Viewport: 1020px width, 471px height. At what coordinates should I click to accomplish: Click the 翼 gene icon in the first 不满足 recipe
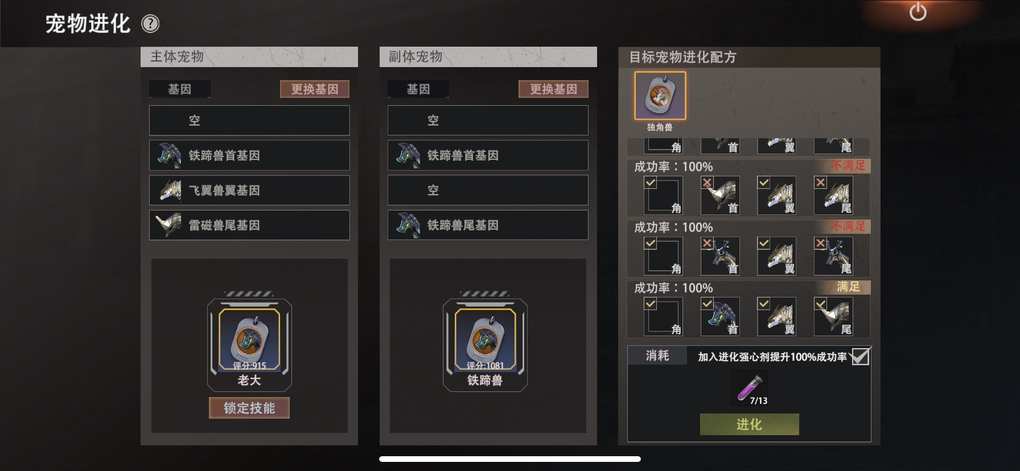pyautogui.click(x=777, y=195)
